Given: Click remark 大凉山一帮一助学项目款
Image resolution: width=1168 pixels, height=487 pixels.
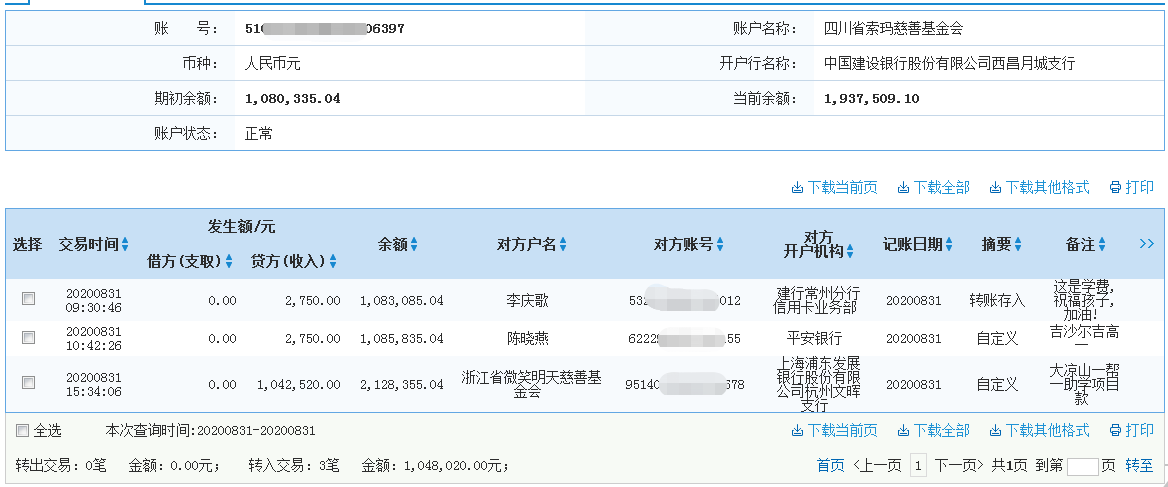Looking at the screenshot, I should [1083, 384].
